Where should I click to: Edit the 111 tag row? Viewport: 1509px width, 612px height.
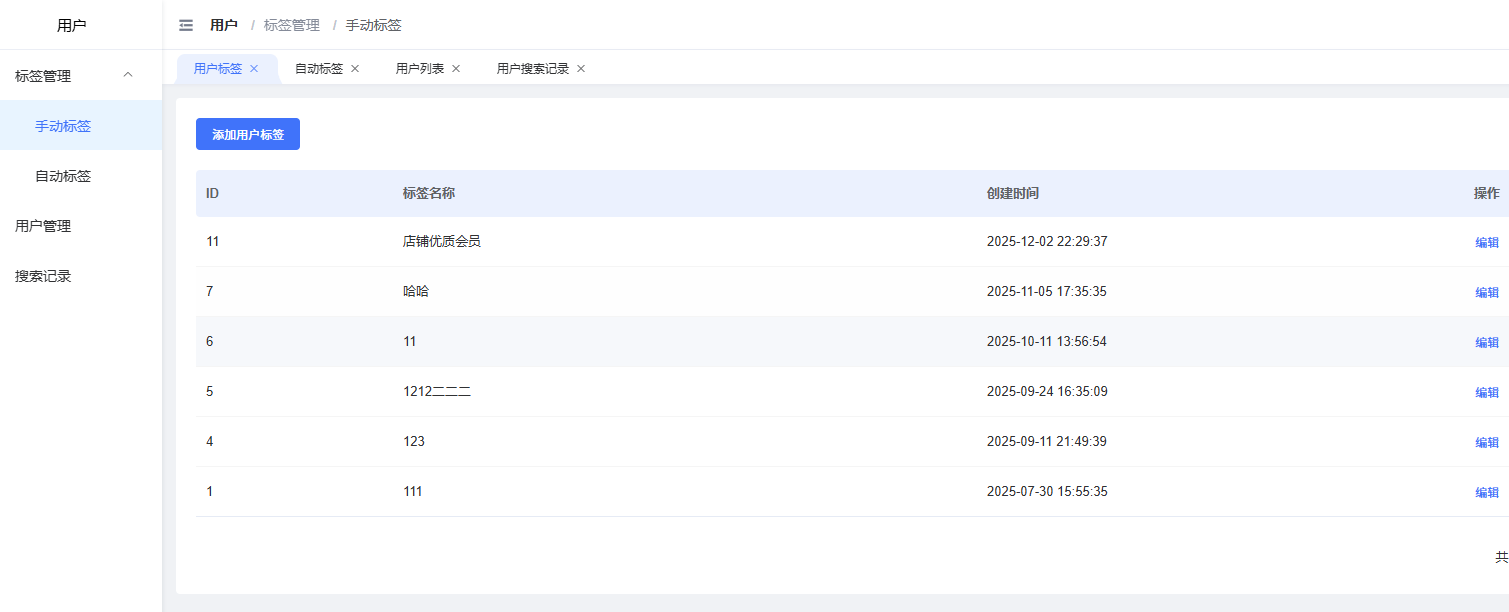click(x=1487, y=492)
